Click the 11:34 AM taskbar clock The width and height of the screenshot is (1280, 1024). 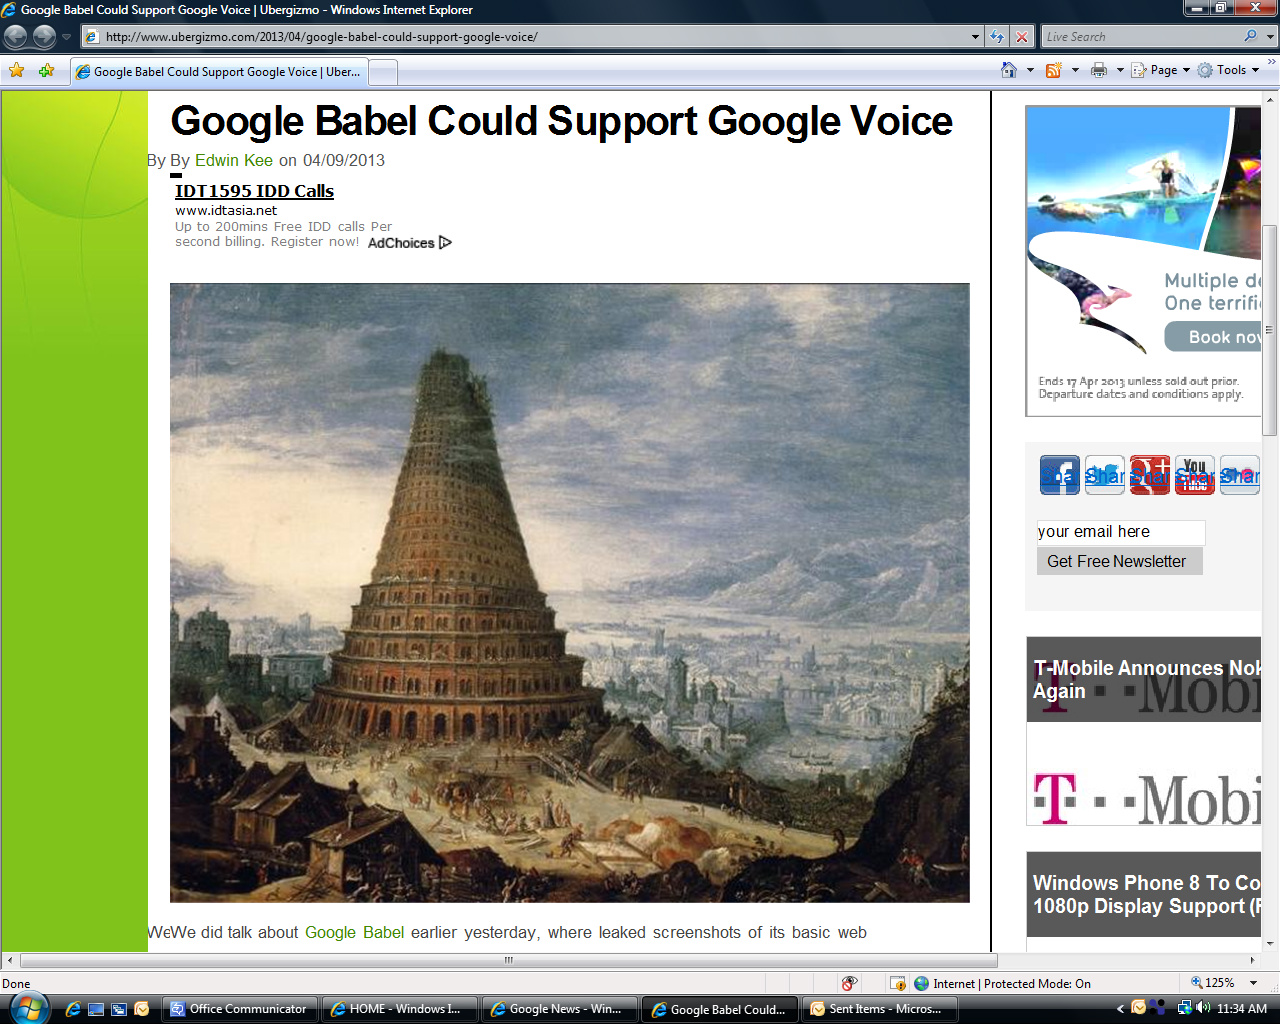(x=1242, y=1009)
